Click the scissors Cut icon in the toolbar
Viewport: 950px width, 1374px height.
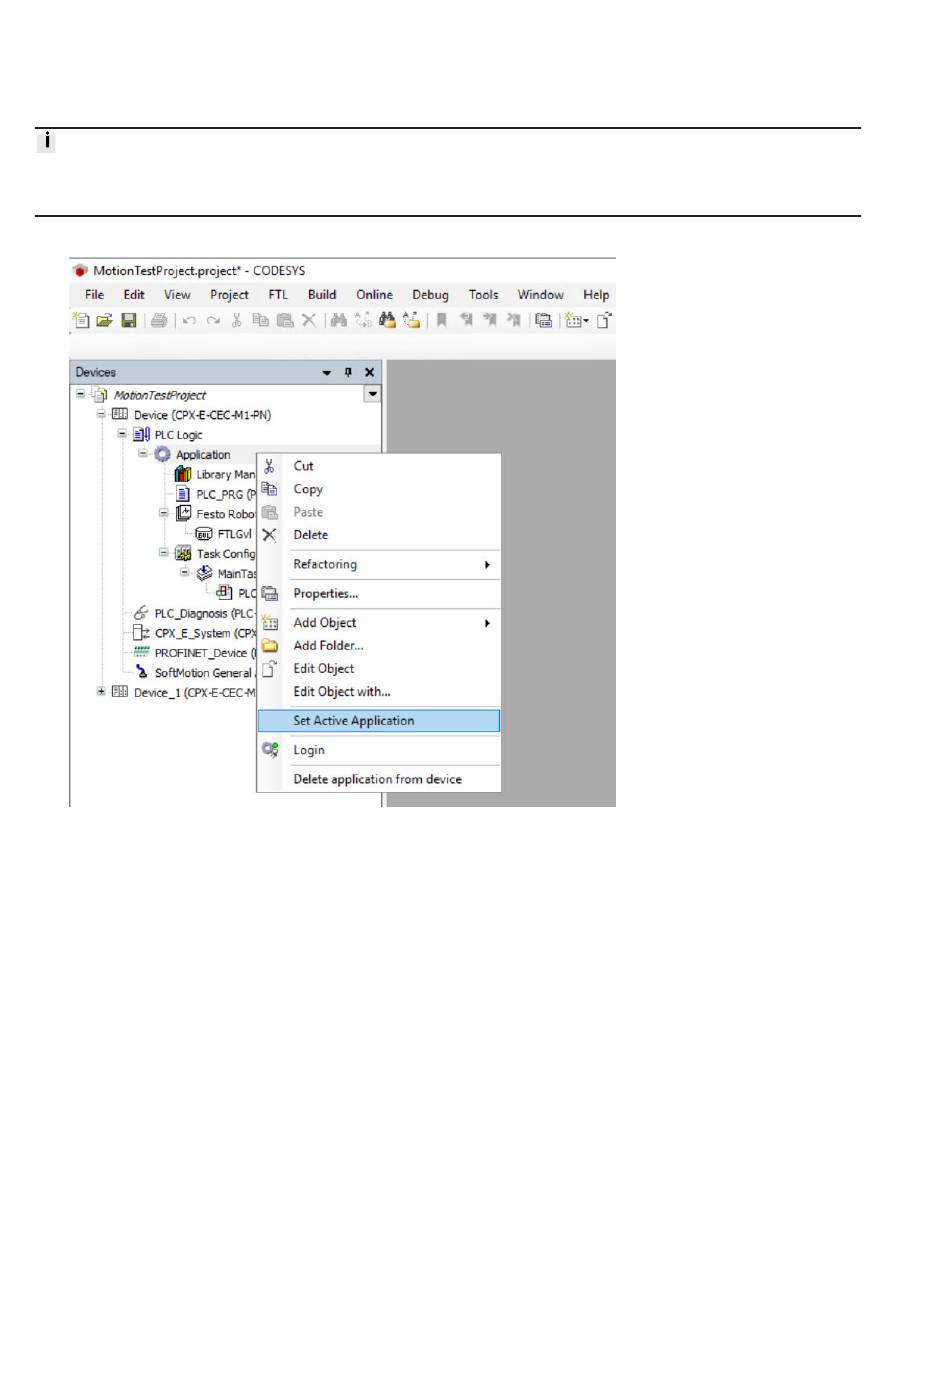point(237,320)
